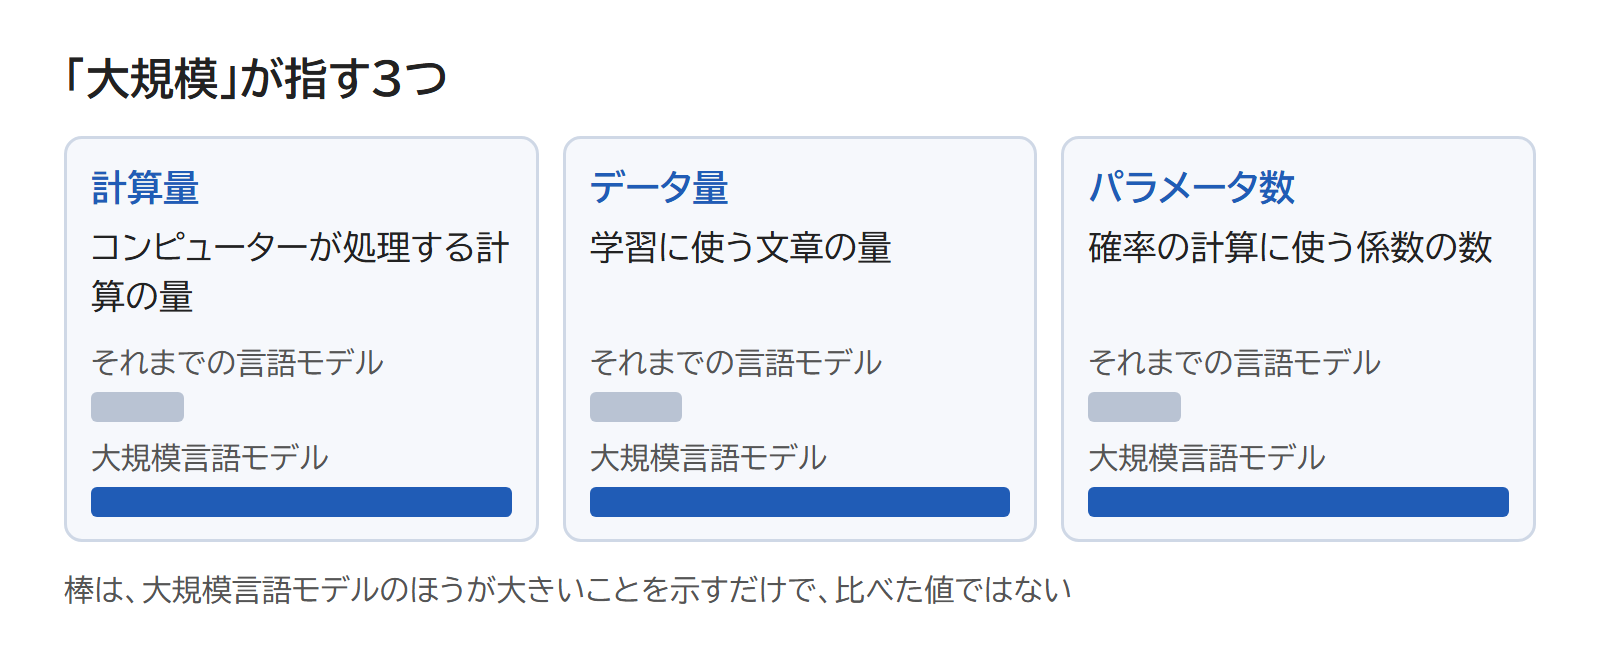Click the blue bar in パラメータ数 card
This screenshot has width=1600, height=669.
(1298, 502)
